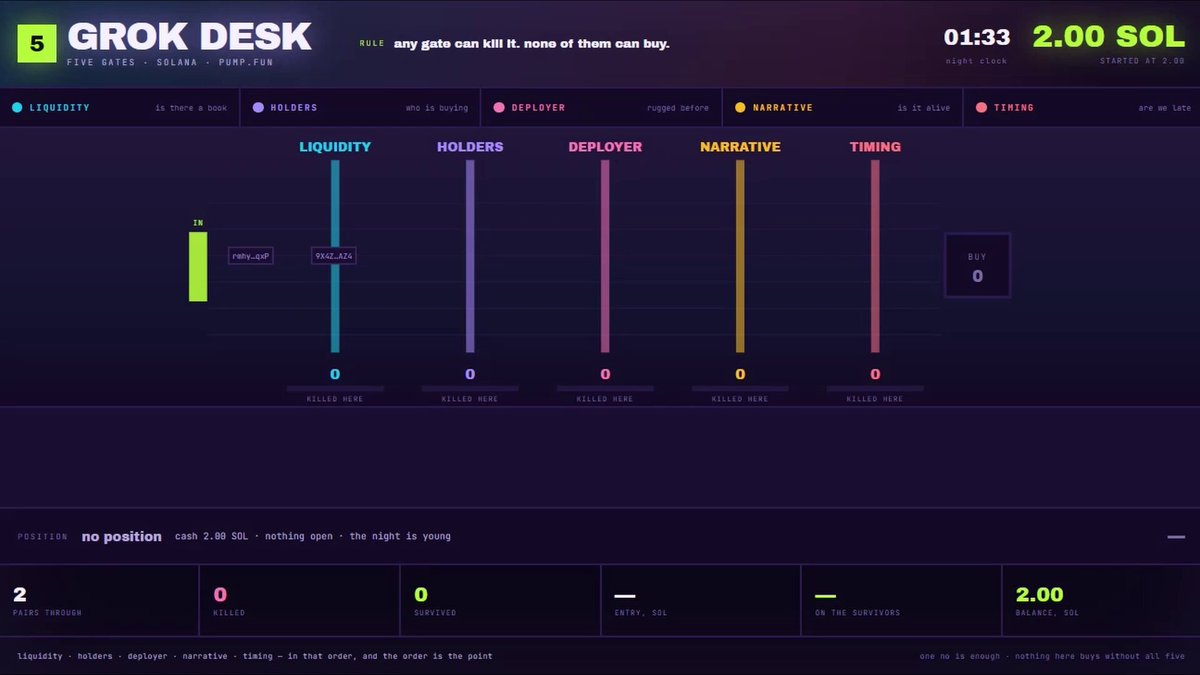1200x675 pixels.
Task: Click the LIQUIDITY heading above the cyan bar
Action: tap(335, 147)
